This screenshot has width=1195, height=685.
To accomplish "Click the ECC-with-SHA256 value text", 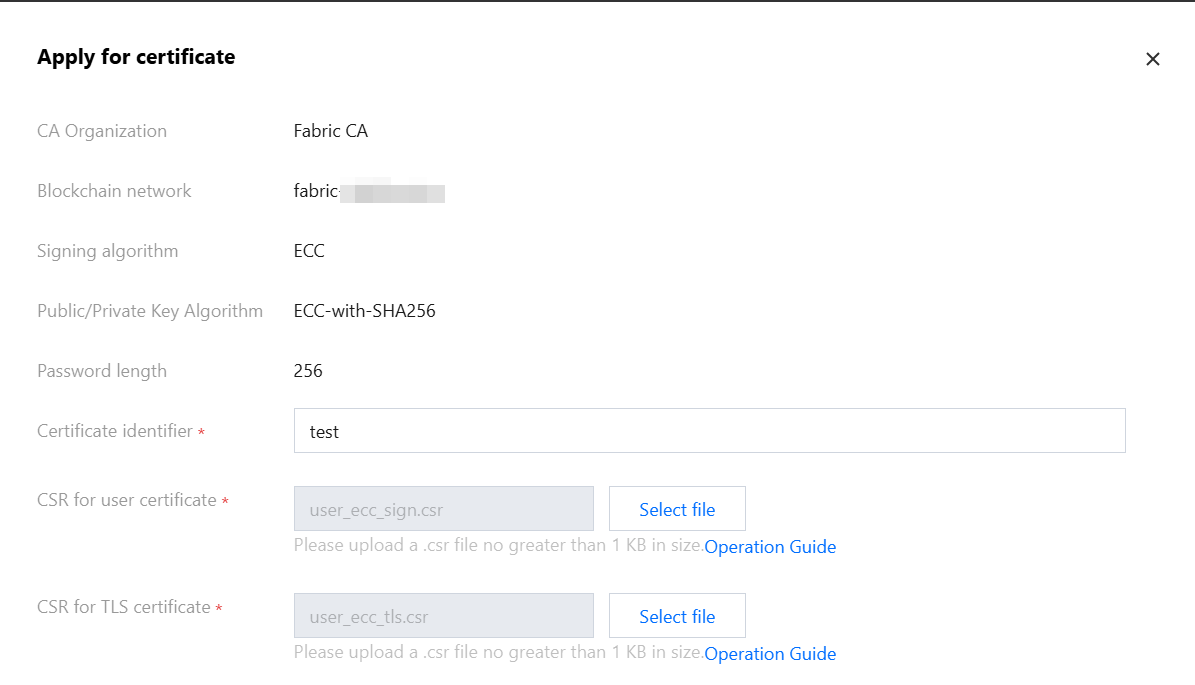I will coord(364,311).
